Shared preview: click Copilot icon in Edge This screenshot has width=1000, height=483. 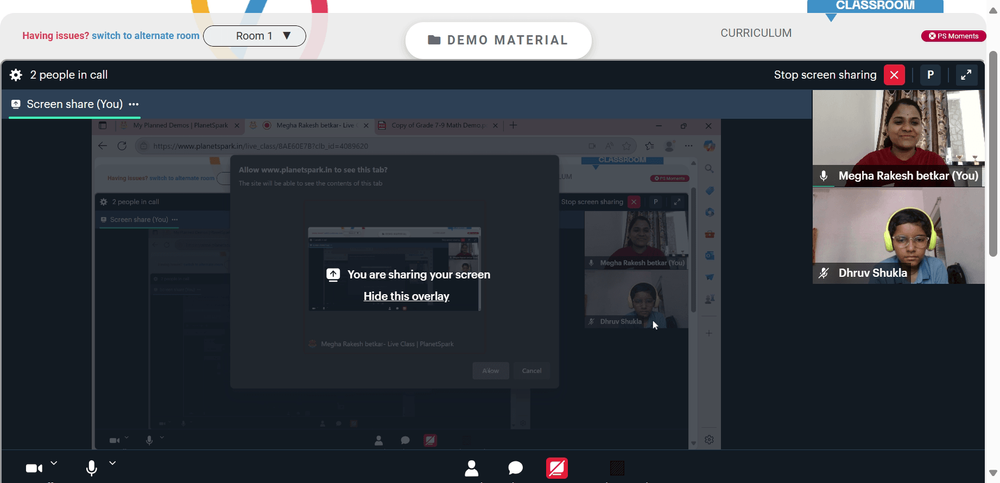(709, 146)
